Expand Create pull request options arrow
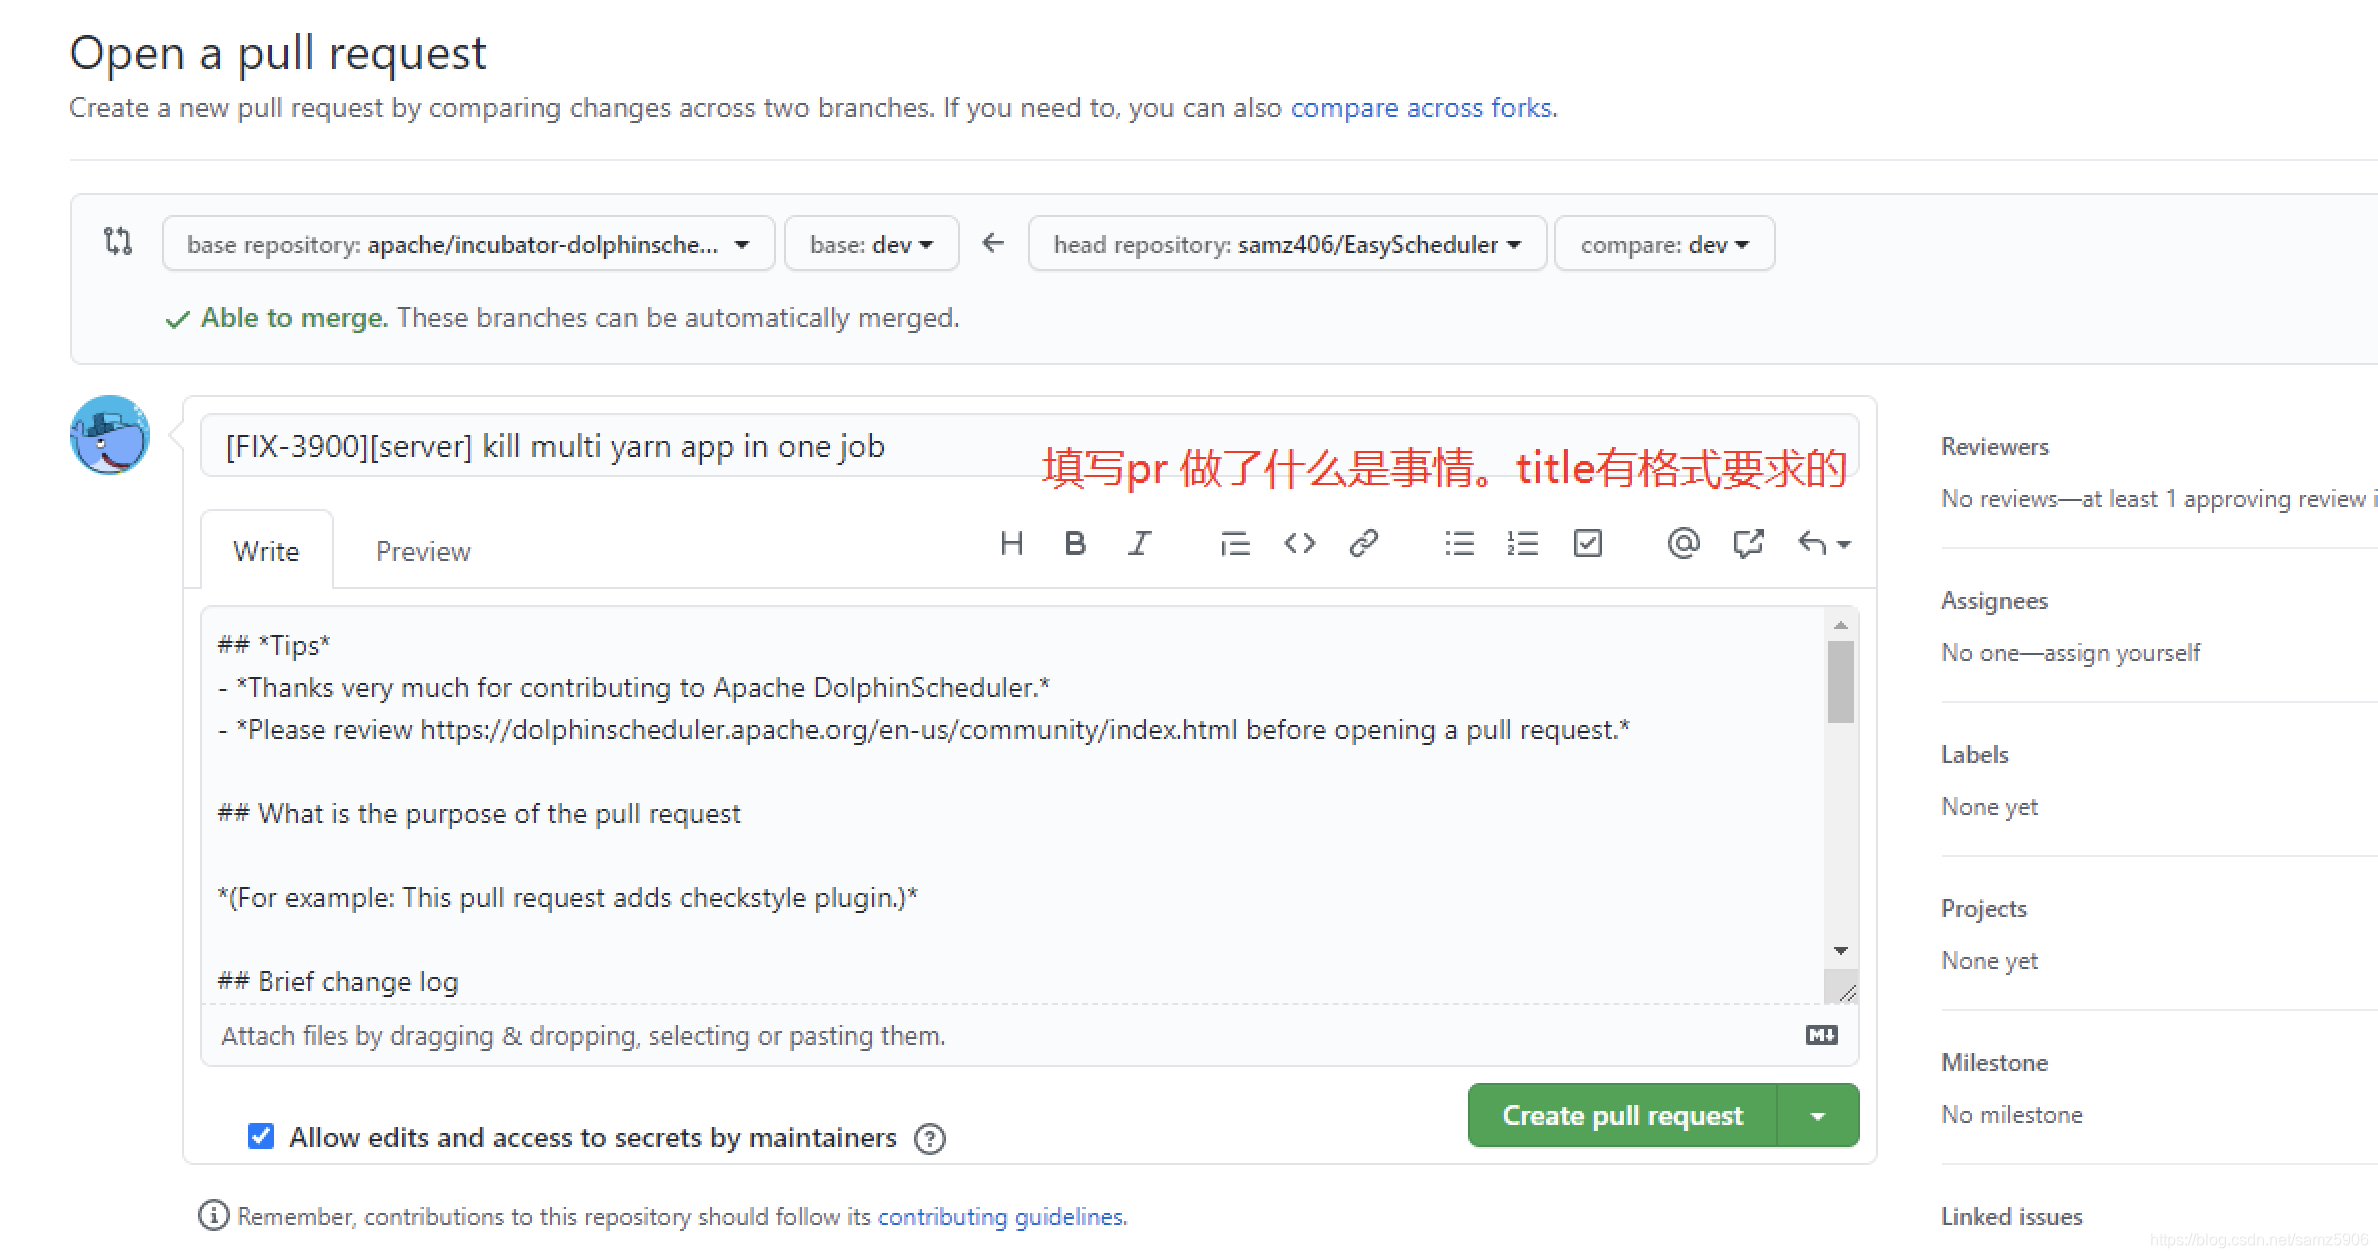 coord(1818,1116)
